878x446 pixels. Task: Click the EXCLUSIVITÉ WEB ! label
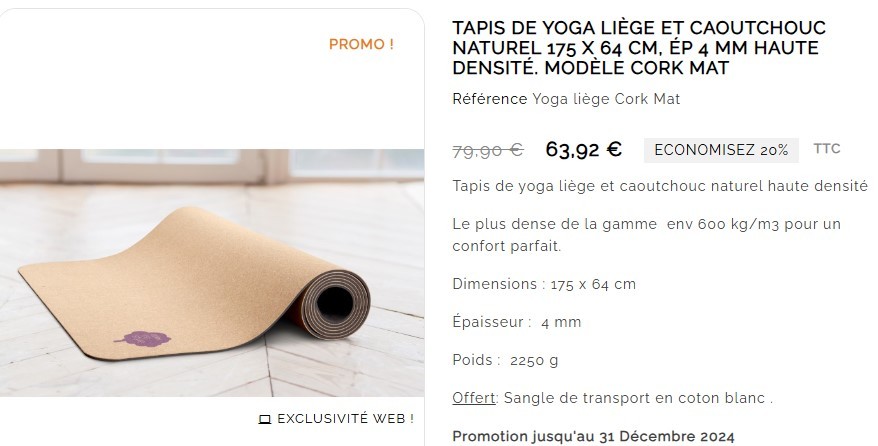pos(345,419)
